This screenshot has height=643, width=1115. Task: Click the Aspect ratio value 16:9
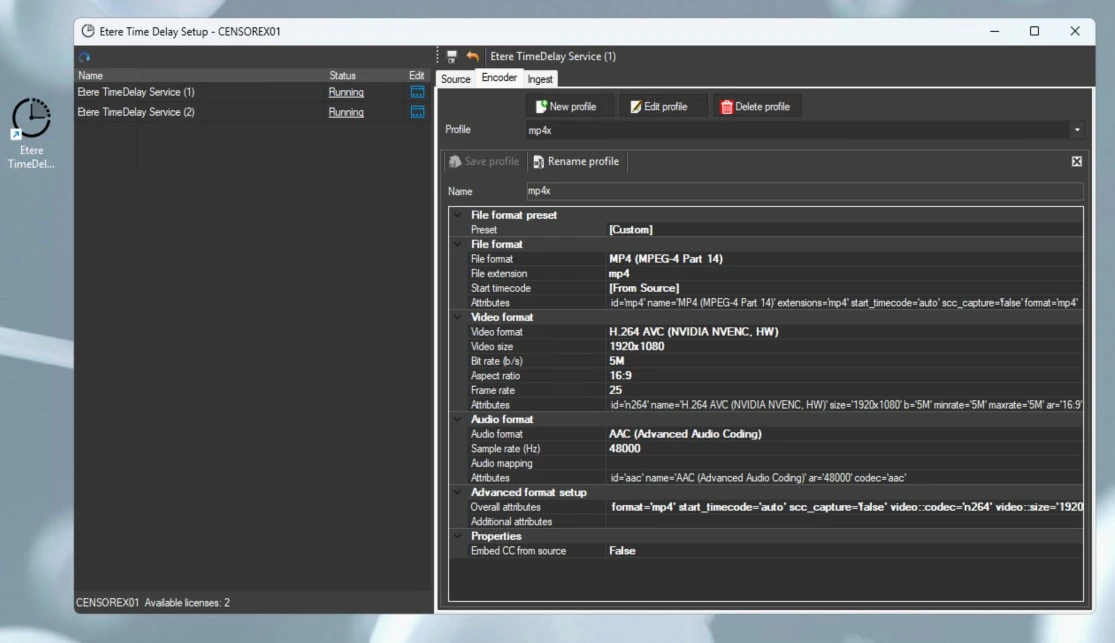620,376
